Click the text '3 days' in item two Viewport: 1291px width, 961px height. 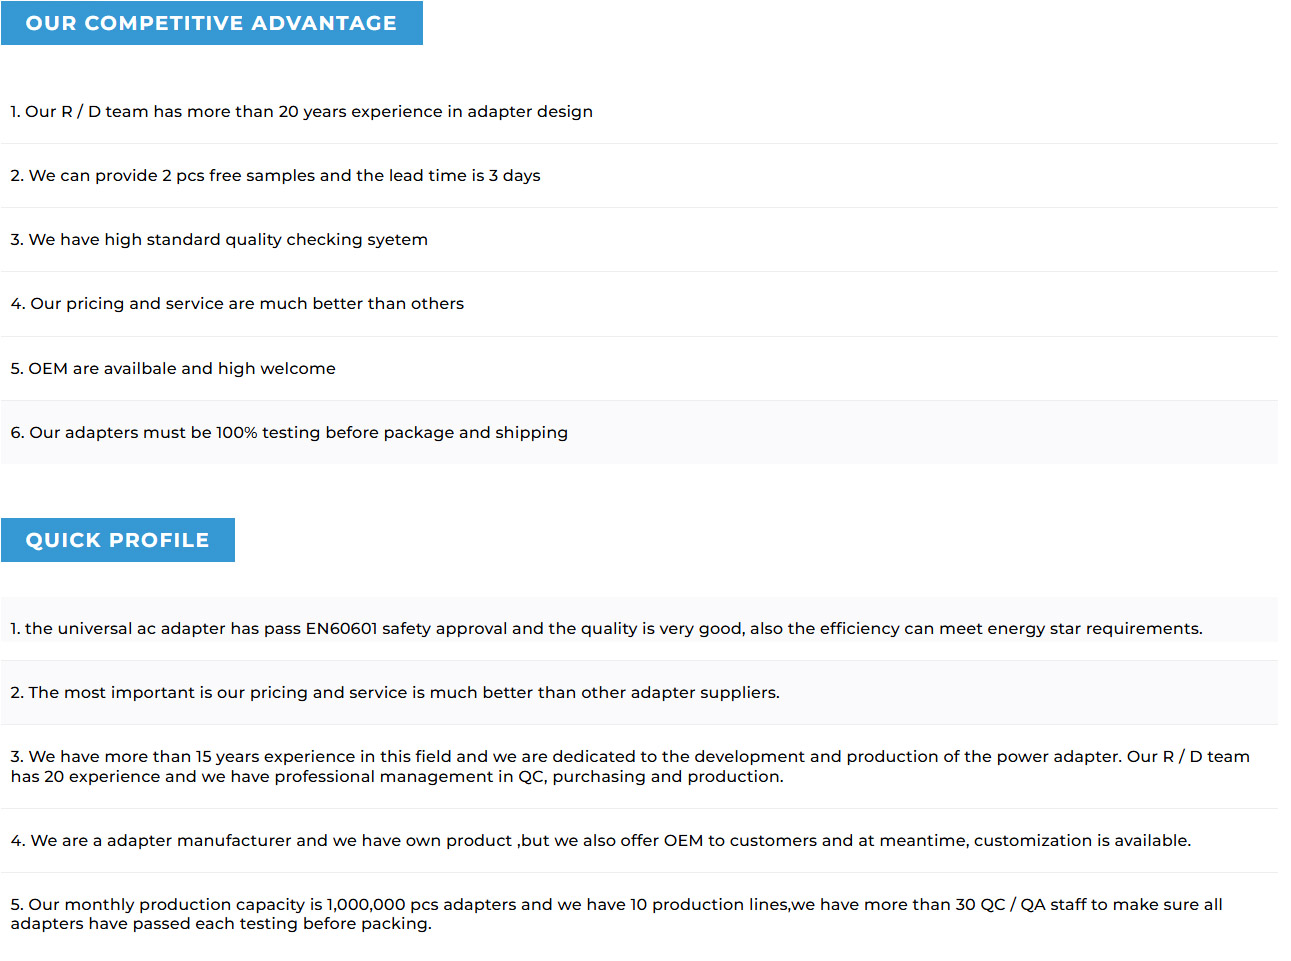(514, 176)
